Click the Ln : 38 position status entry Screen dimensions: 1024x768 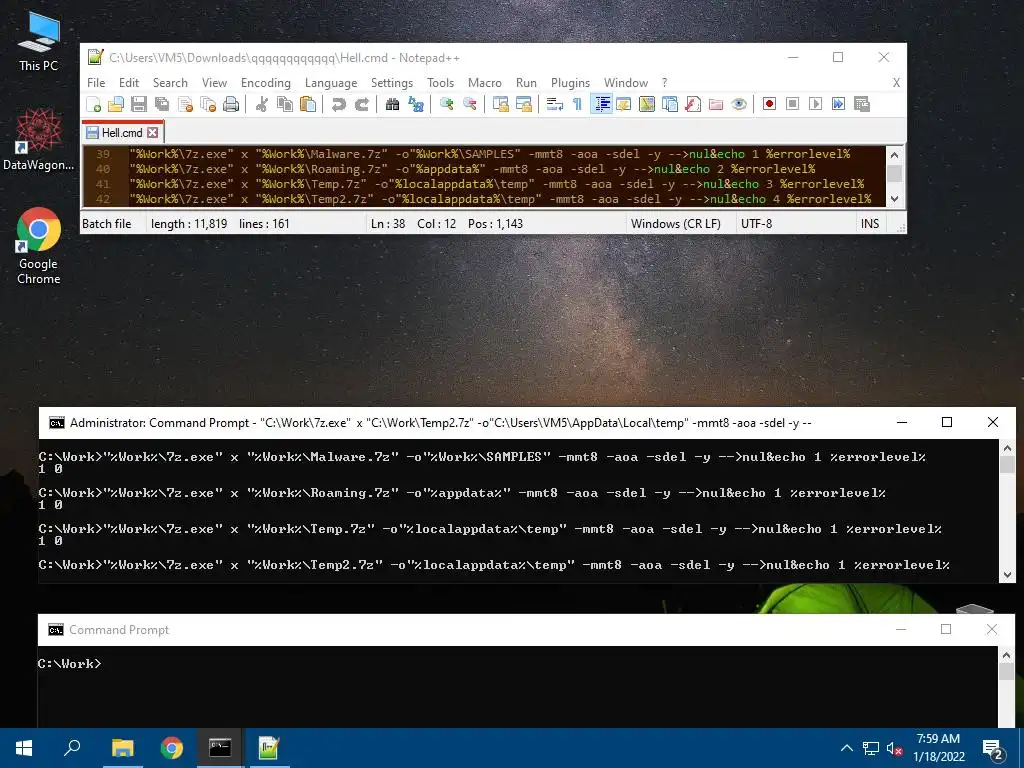[388, 224]
